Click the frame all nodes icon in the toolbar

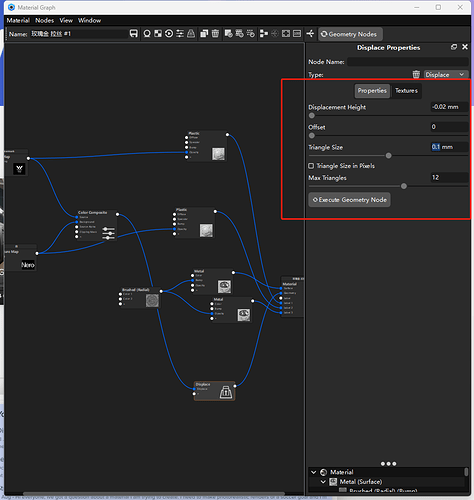[x=286, y=34]
